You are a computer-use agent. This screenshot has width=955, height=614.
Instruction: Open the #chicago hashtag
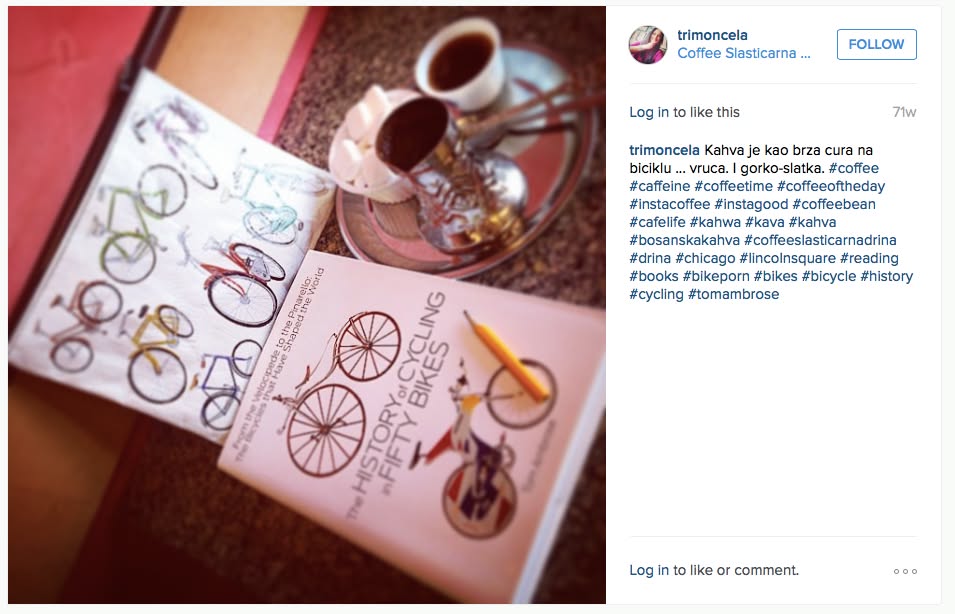705,258
